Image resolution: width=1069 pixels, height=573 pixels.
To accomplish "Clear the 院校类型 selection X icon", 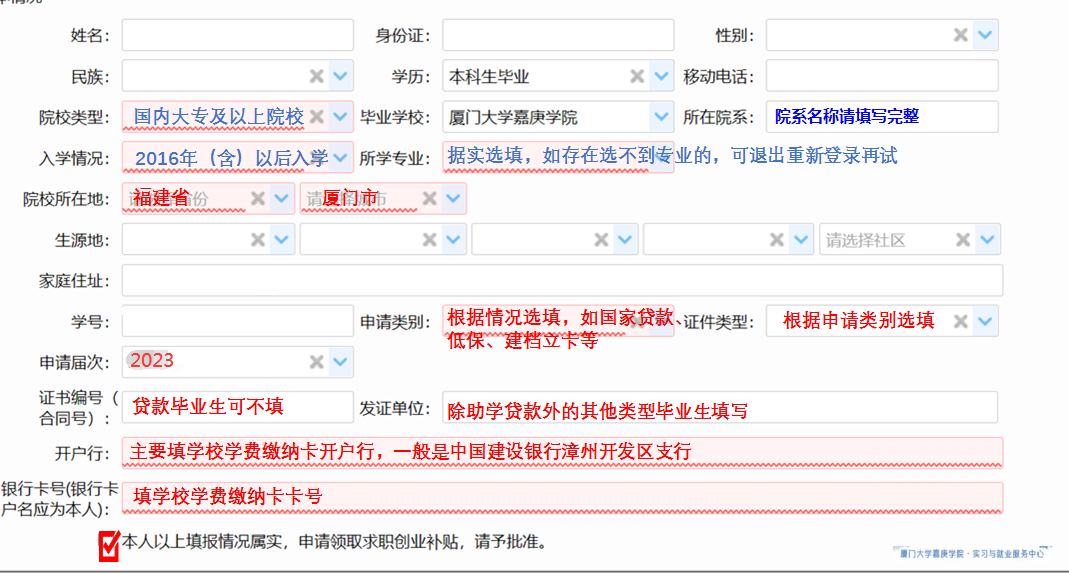I will tap(316, 117).
